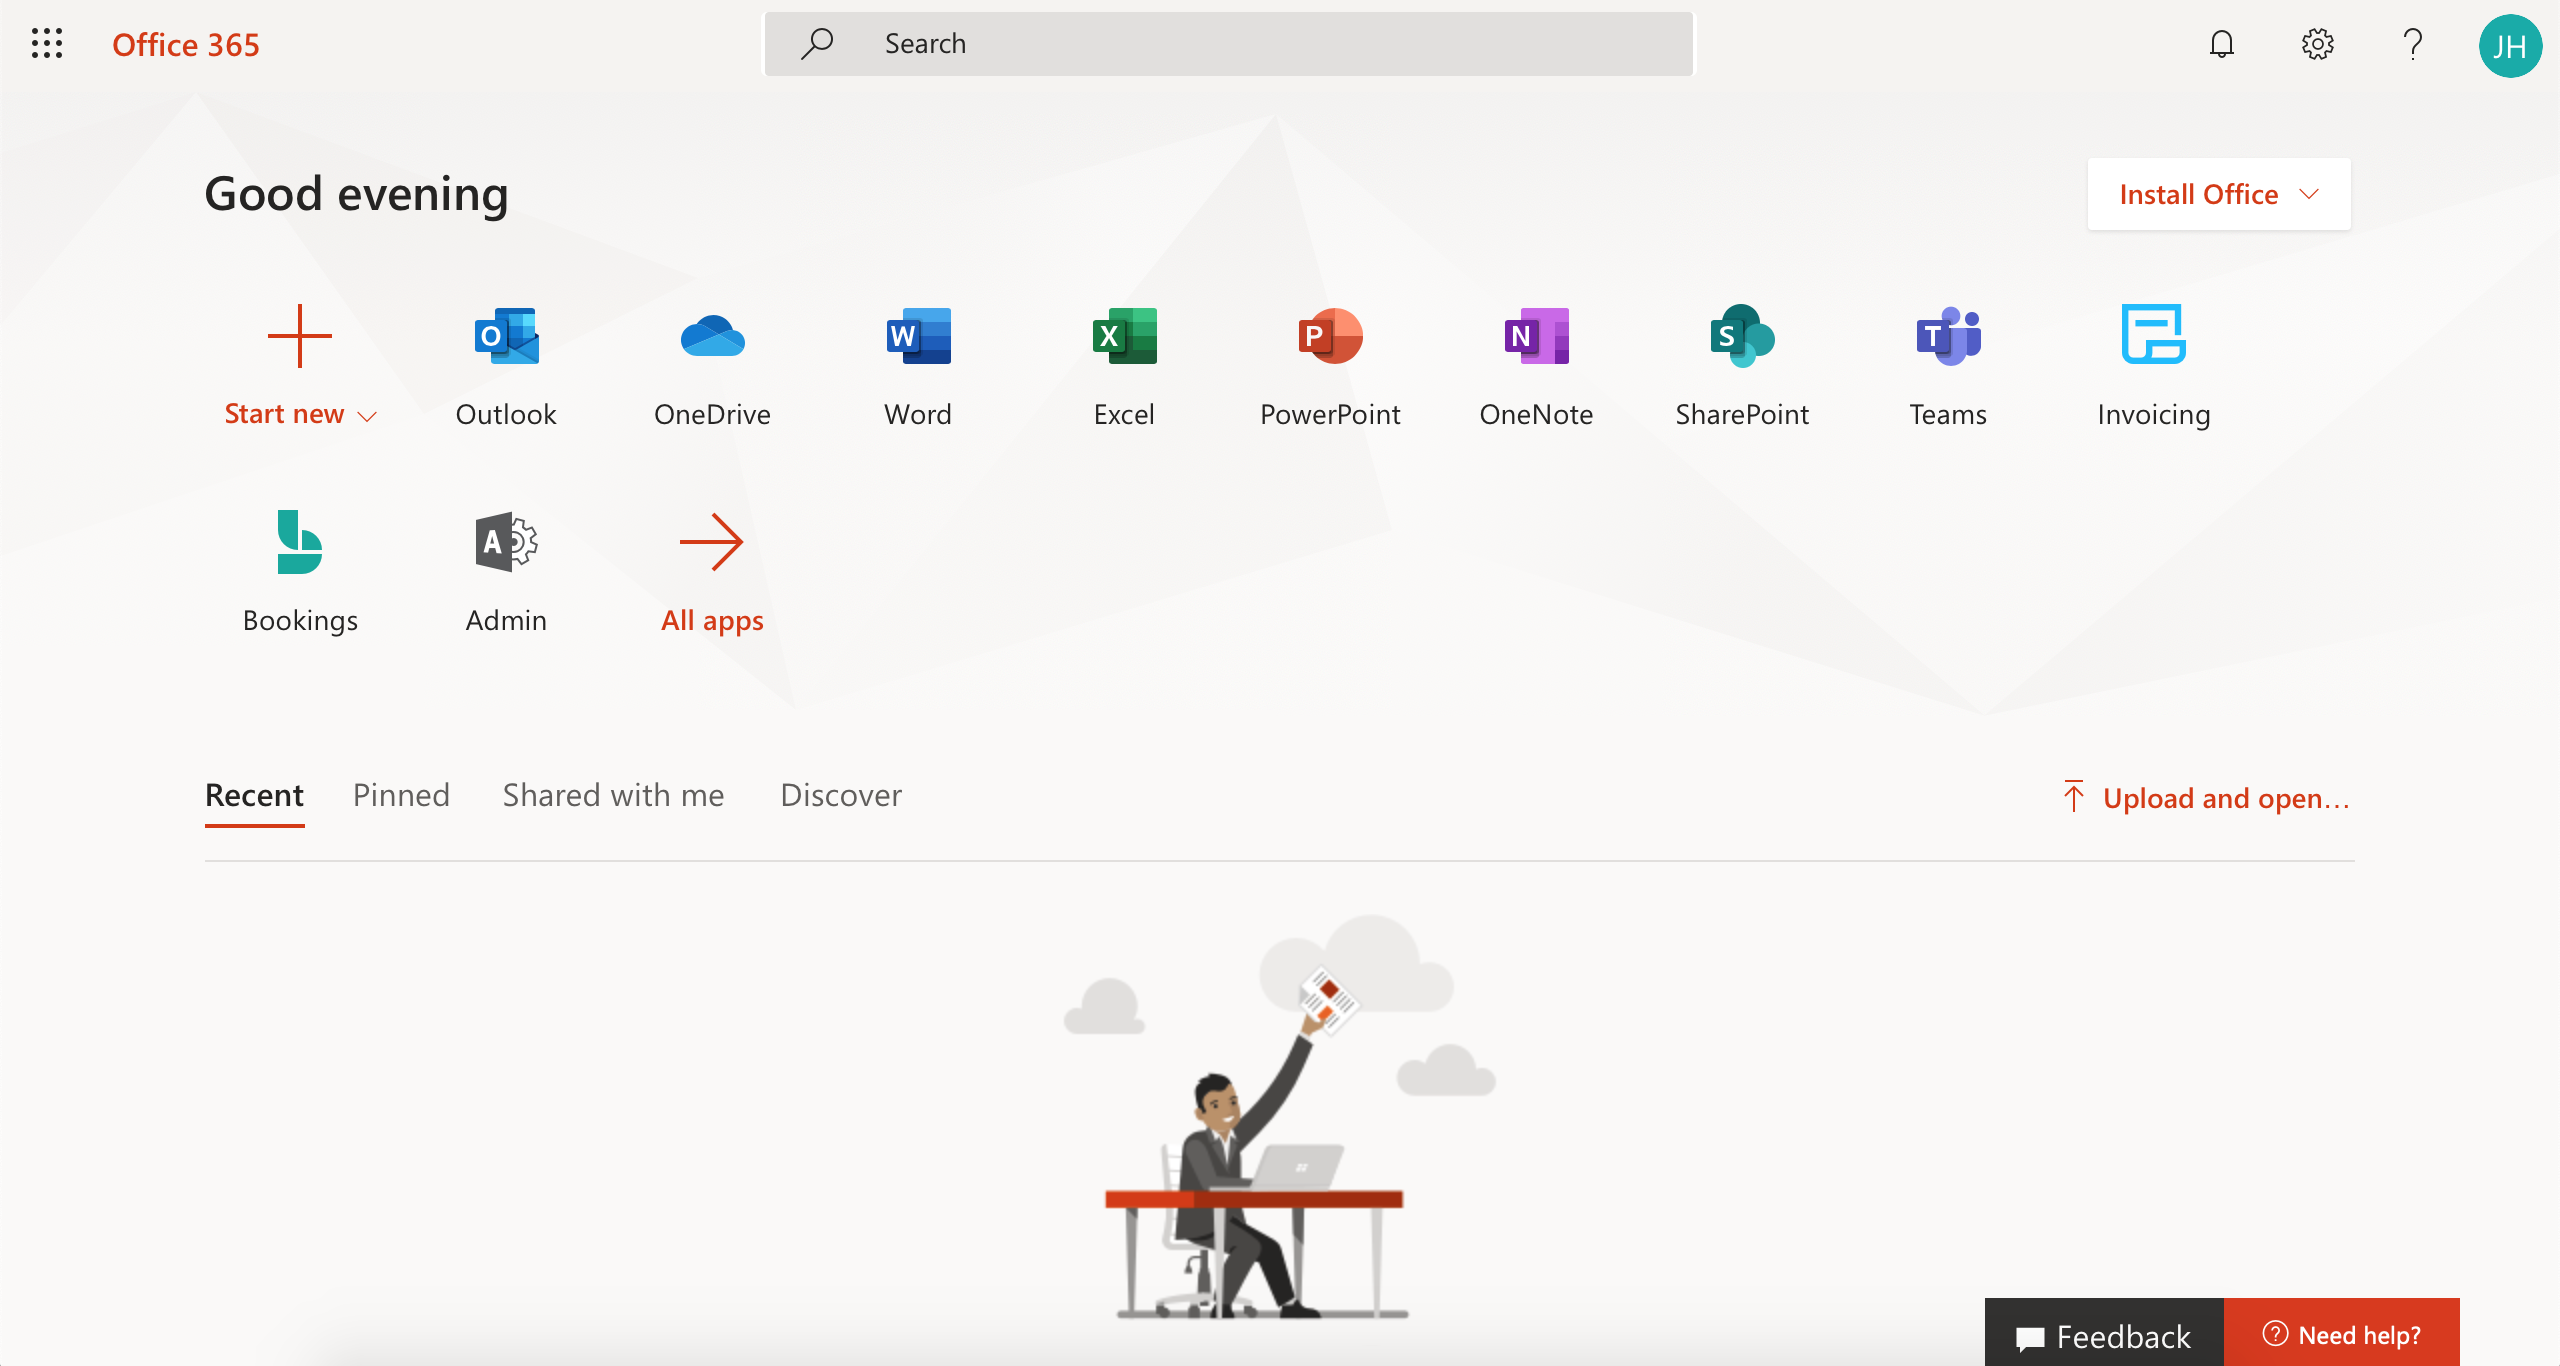This screenshot has width=2560, height=1366.
Task: Launch Excel
Action: pyautogui.click(x=1124, y=366)
